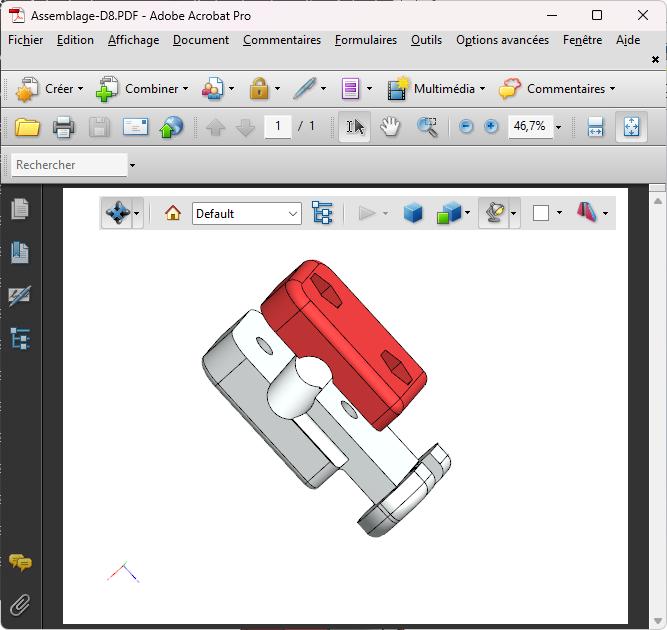
Task: Toggle the 3D cross section tool
Action: tap(586, 213)
